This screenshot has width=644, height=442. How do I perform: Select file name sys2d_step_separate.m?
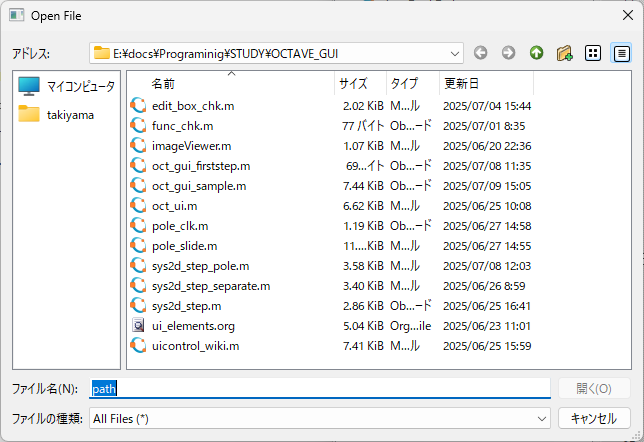click(211, 286)
